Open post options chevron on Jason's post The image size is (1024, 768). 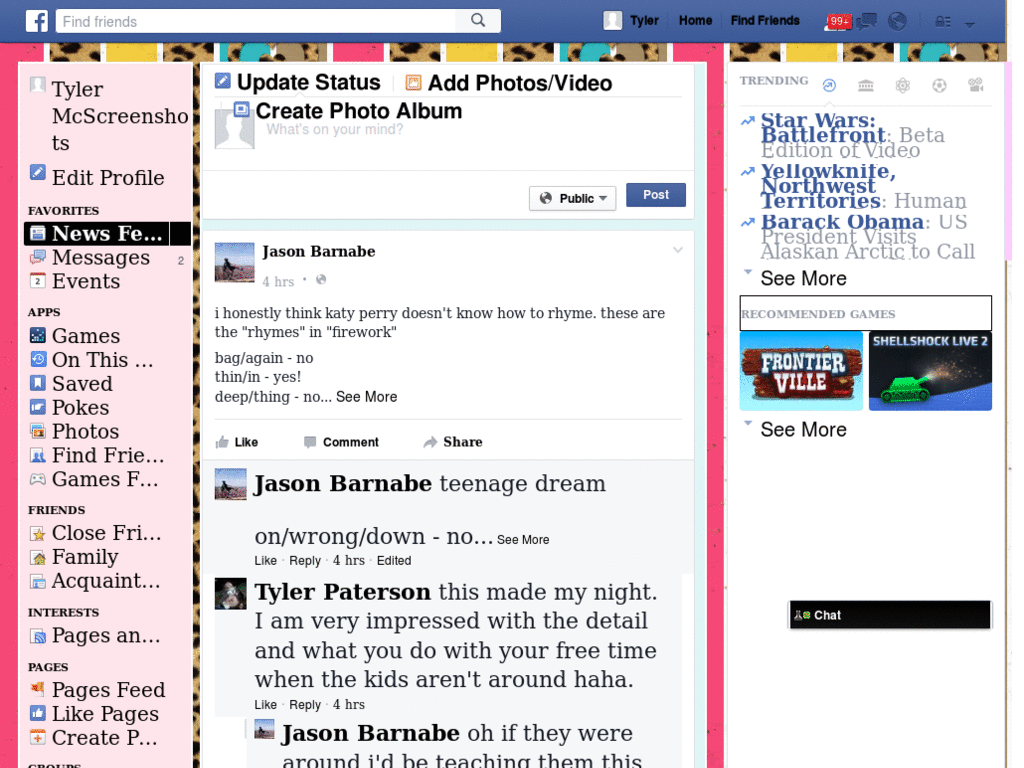(678, 250)
